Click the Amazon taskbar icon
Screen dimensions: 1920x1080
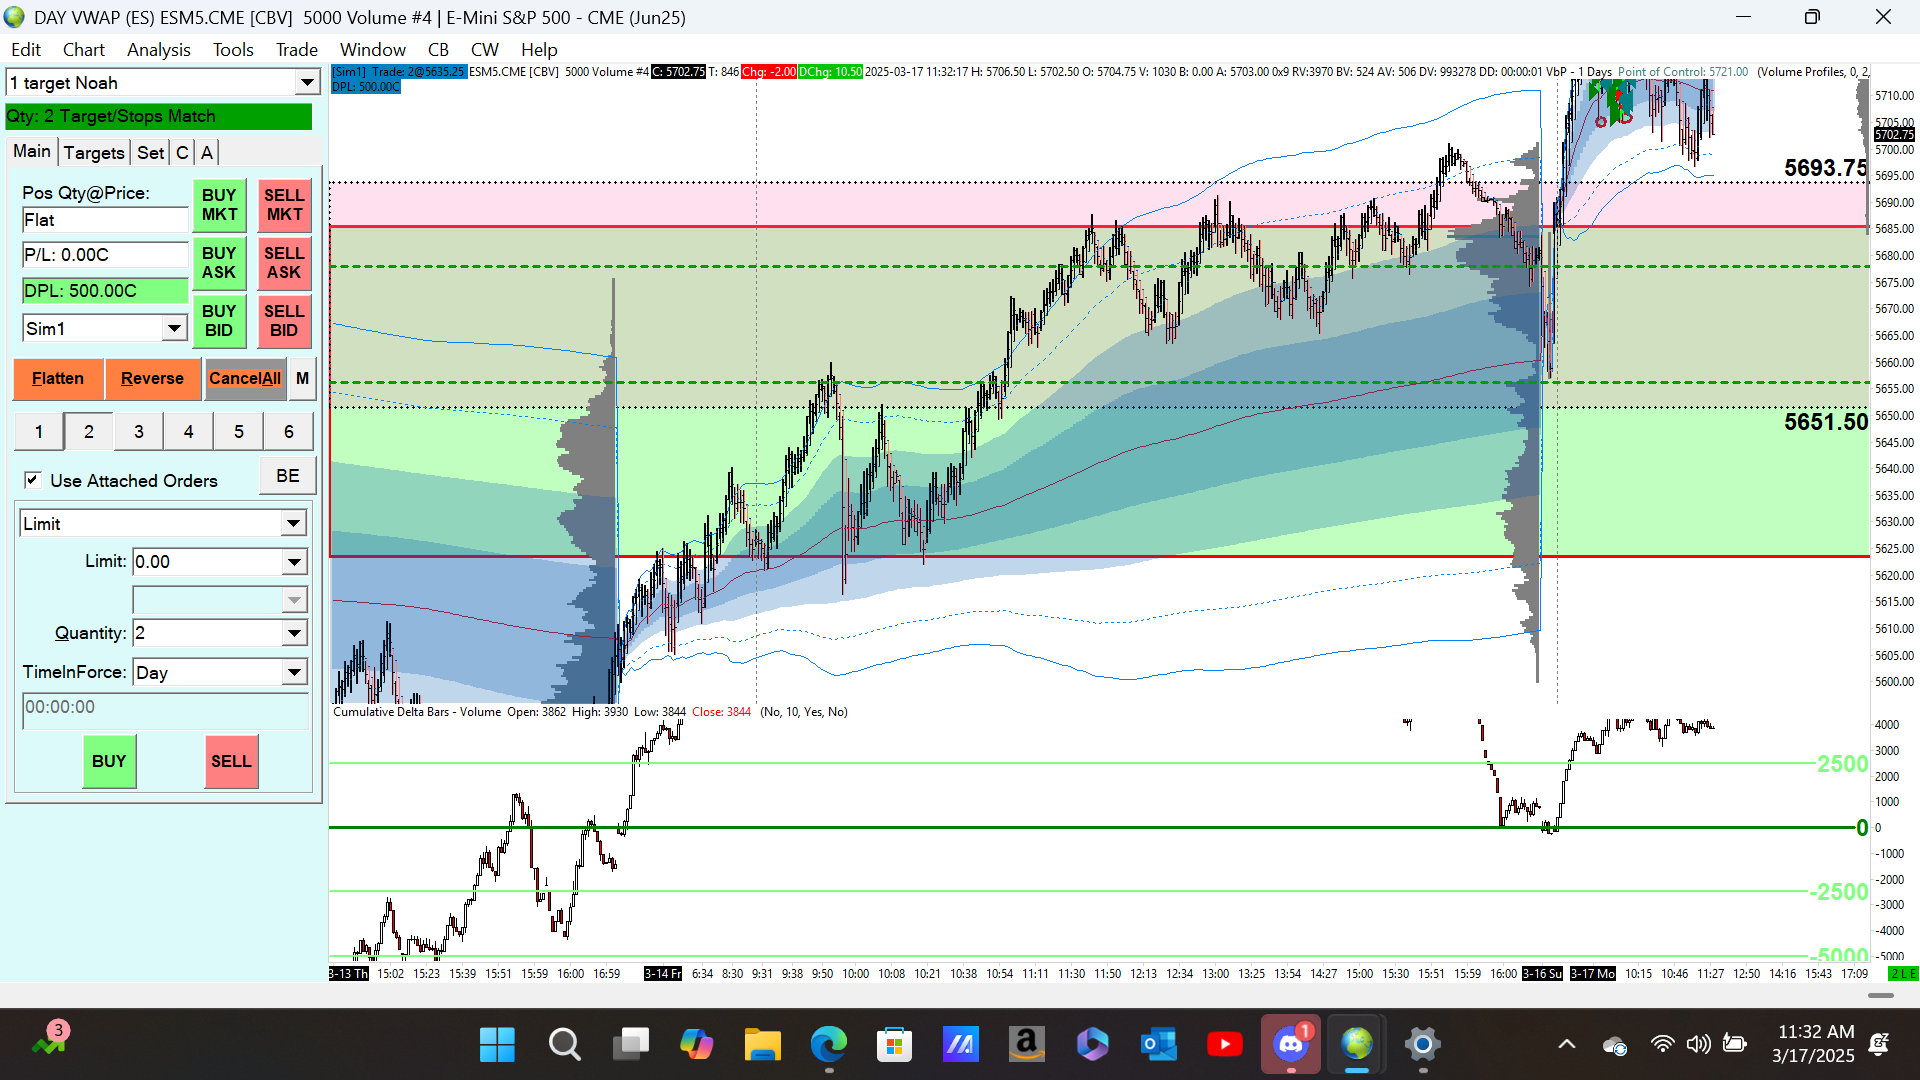click(1026, 1045)
